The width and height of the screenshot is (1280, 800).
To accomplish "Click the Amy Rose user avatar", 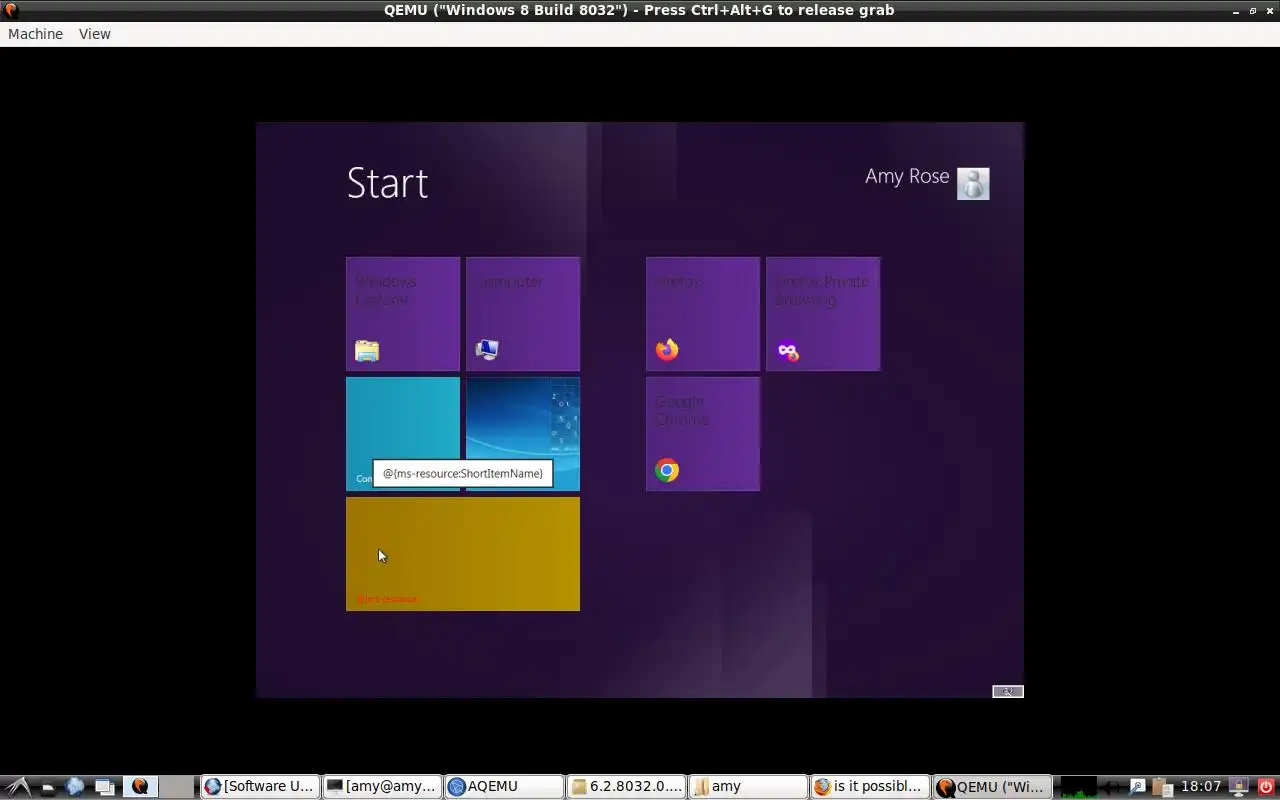I will [973, 184].
